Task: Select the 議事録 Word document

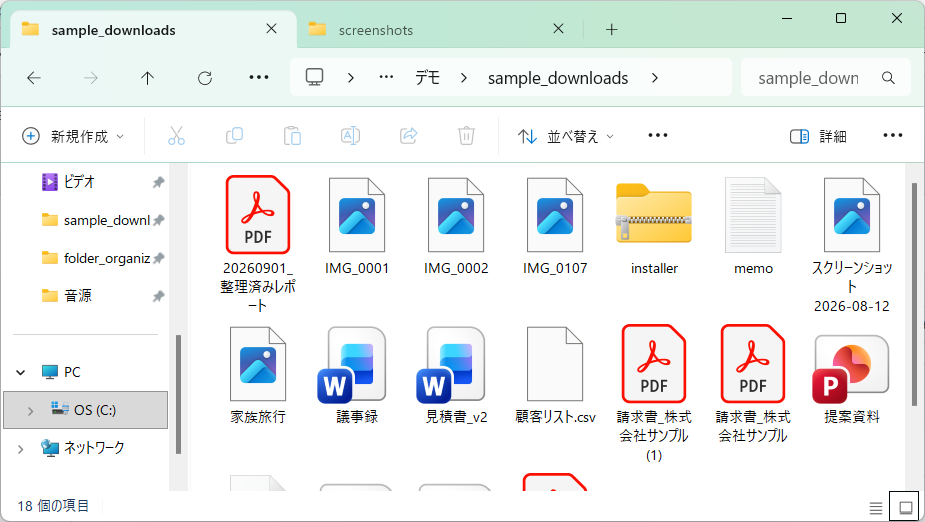Action: coord(356,375)
